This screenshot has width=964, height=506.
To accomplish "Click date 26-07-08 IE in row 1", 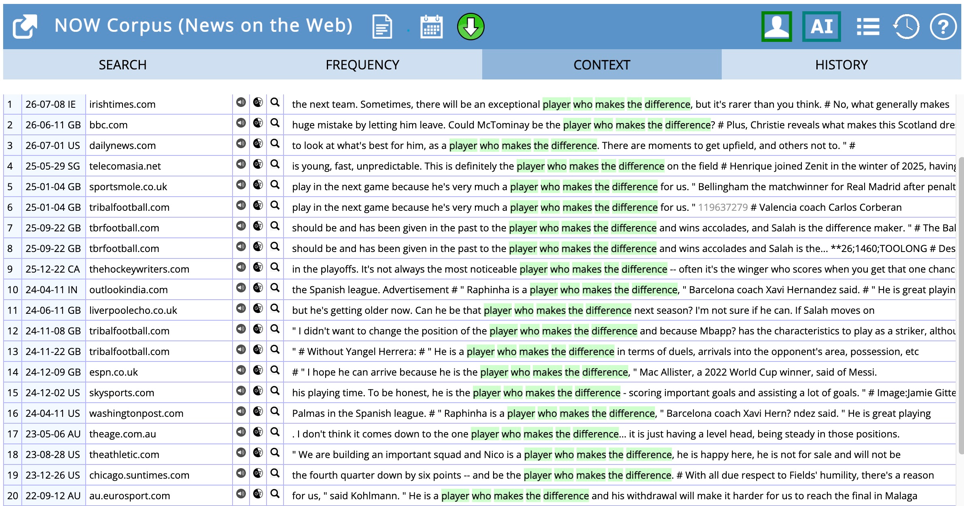I will tap(50, 105).
